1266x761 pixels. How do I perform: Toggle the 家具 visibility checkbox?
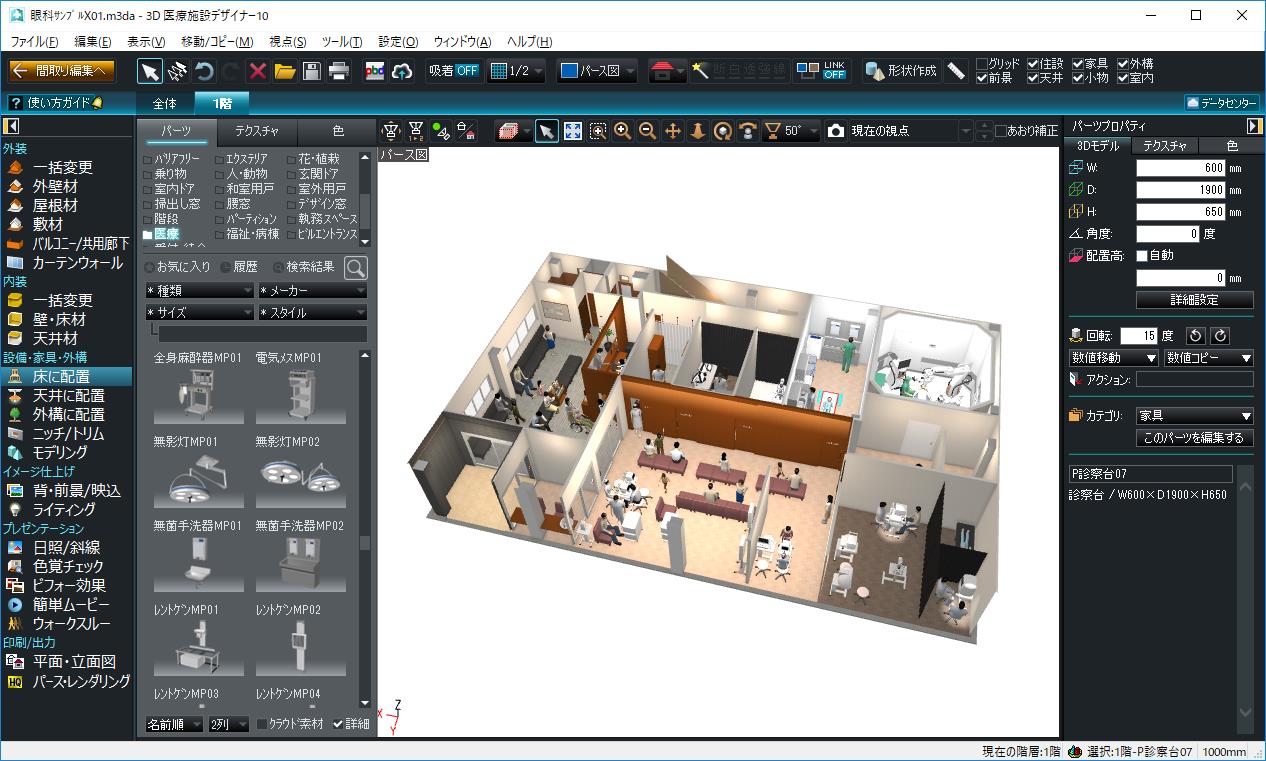click(x=1078, y=64)
